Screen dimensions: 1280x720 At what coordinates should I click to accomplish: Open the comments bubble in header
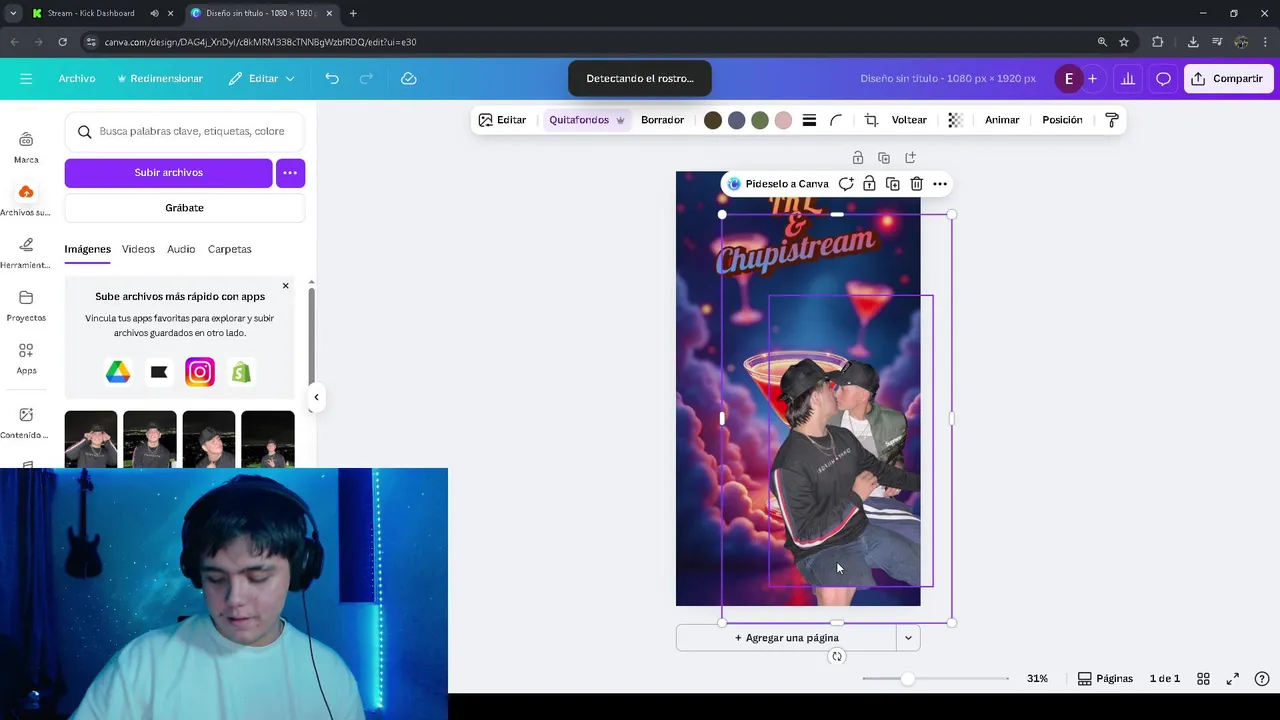coord(1163,78)
